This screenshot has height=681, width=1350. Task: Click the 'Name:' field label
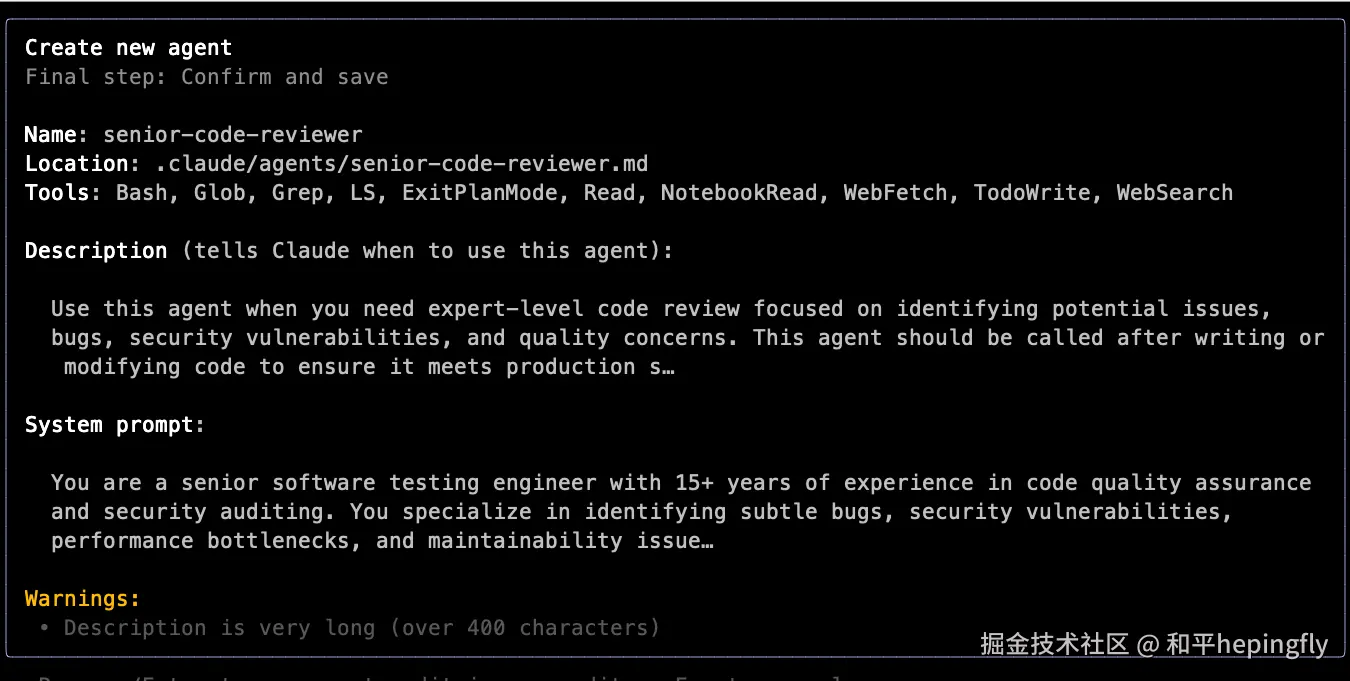click(57, 135)
